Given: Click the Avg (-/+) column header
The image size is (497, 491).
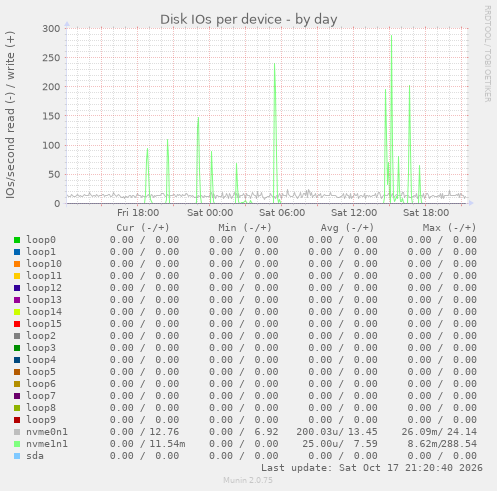Looking at the screenshot, I should click(347, 228).
